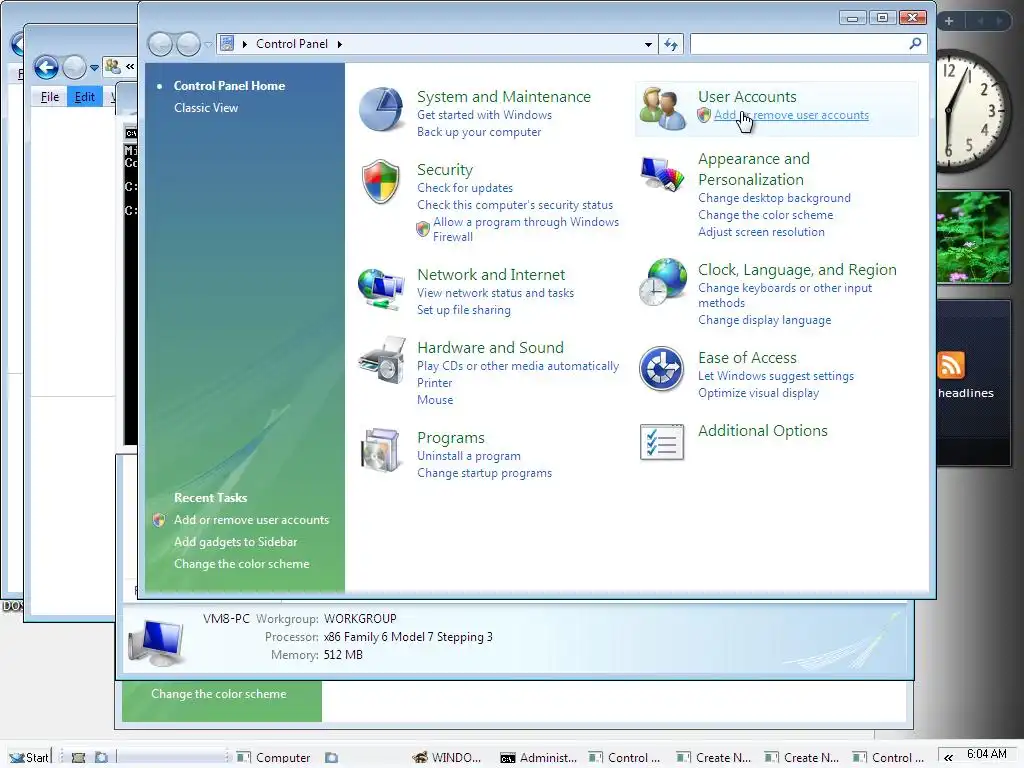
Task: Open the recent pages dropdown in background window
Action: [x=94, y=68]
